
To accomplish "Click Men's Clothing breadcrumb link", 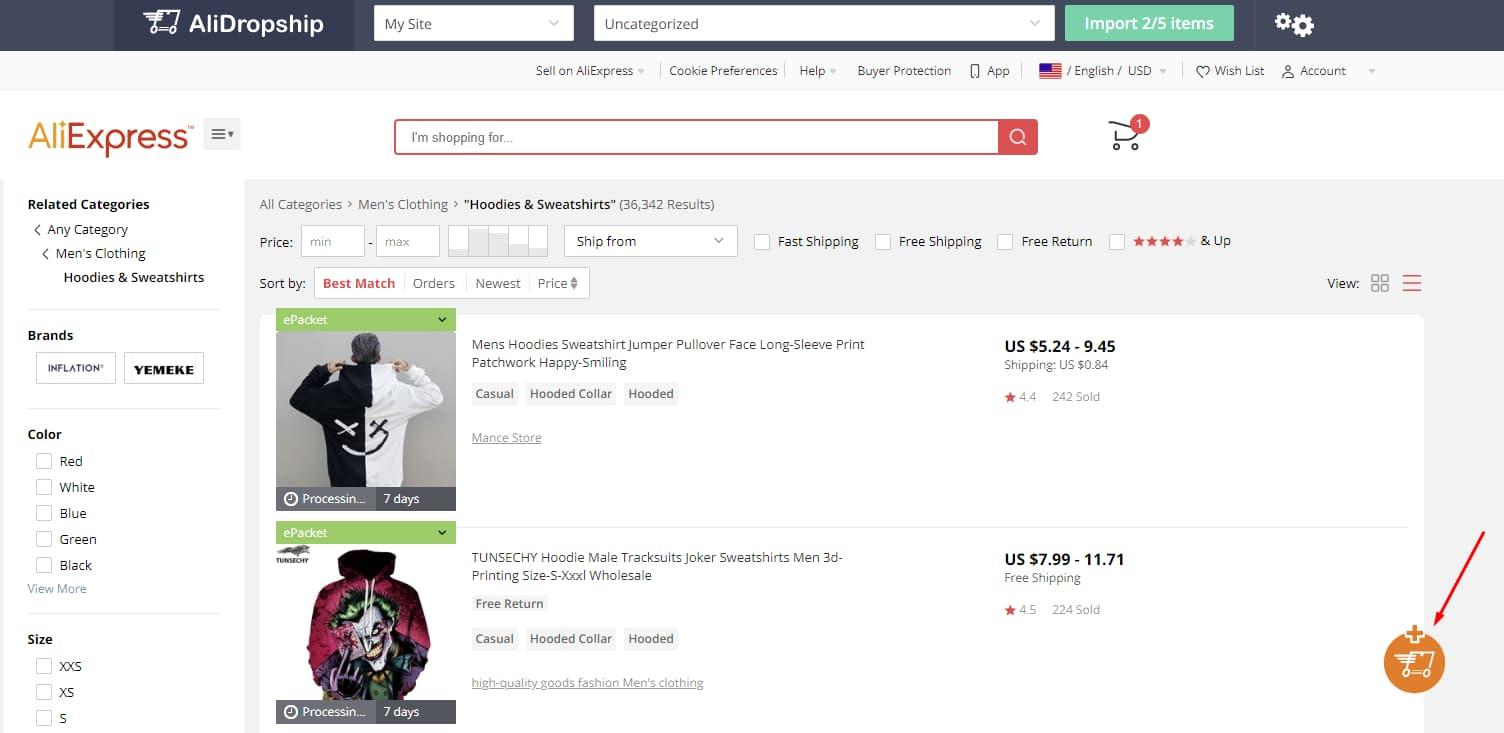I will (403, 205).
